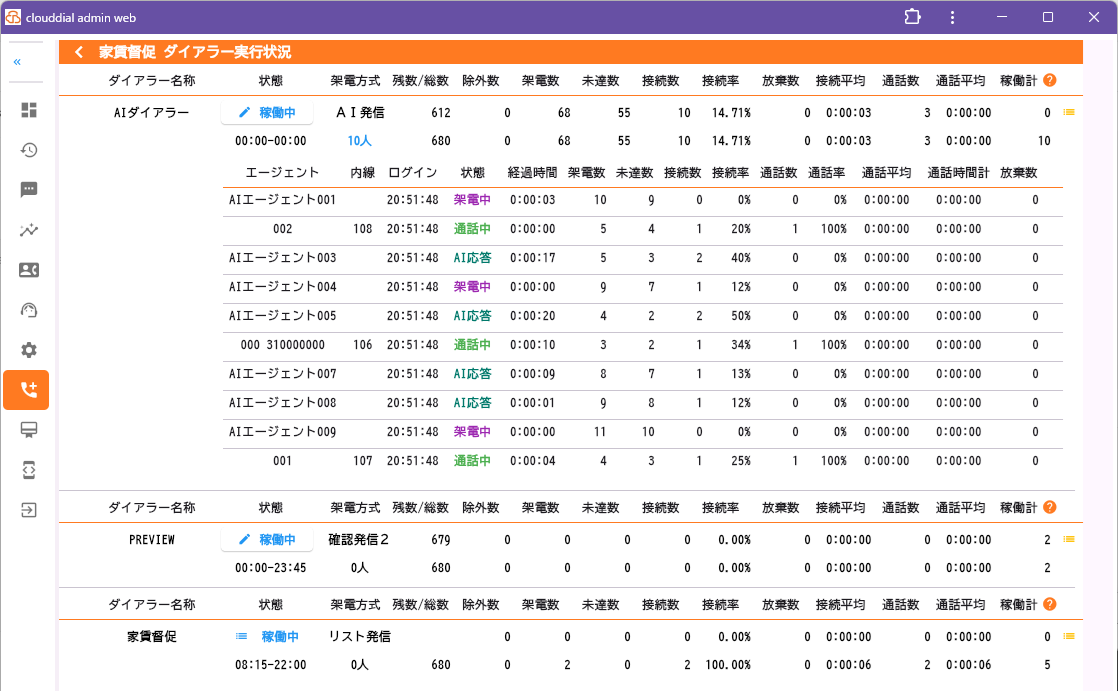Image resolution: width=1118 pixels, height=691 pixels.
Task: Open the dashboard icon in sidebar
Action: click(29, 110)
